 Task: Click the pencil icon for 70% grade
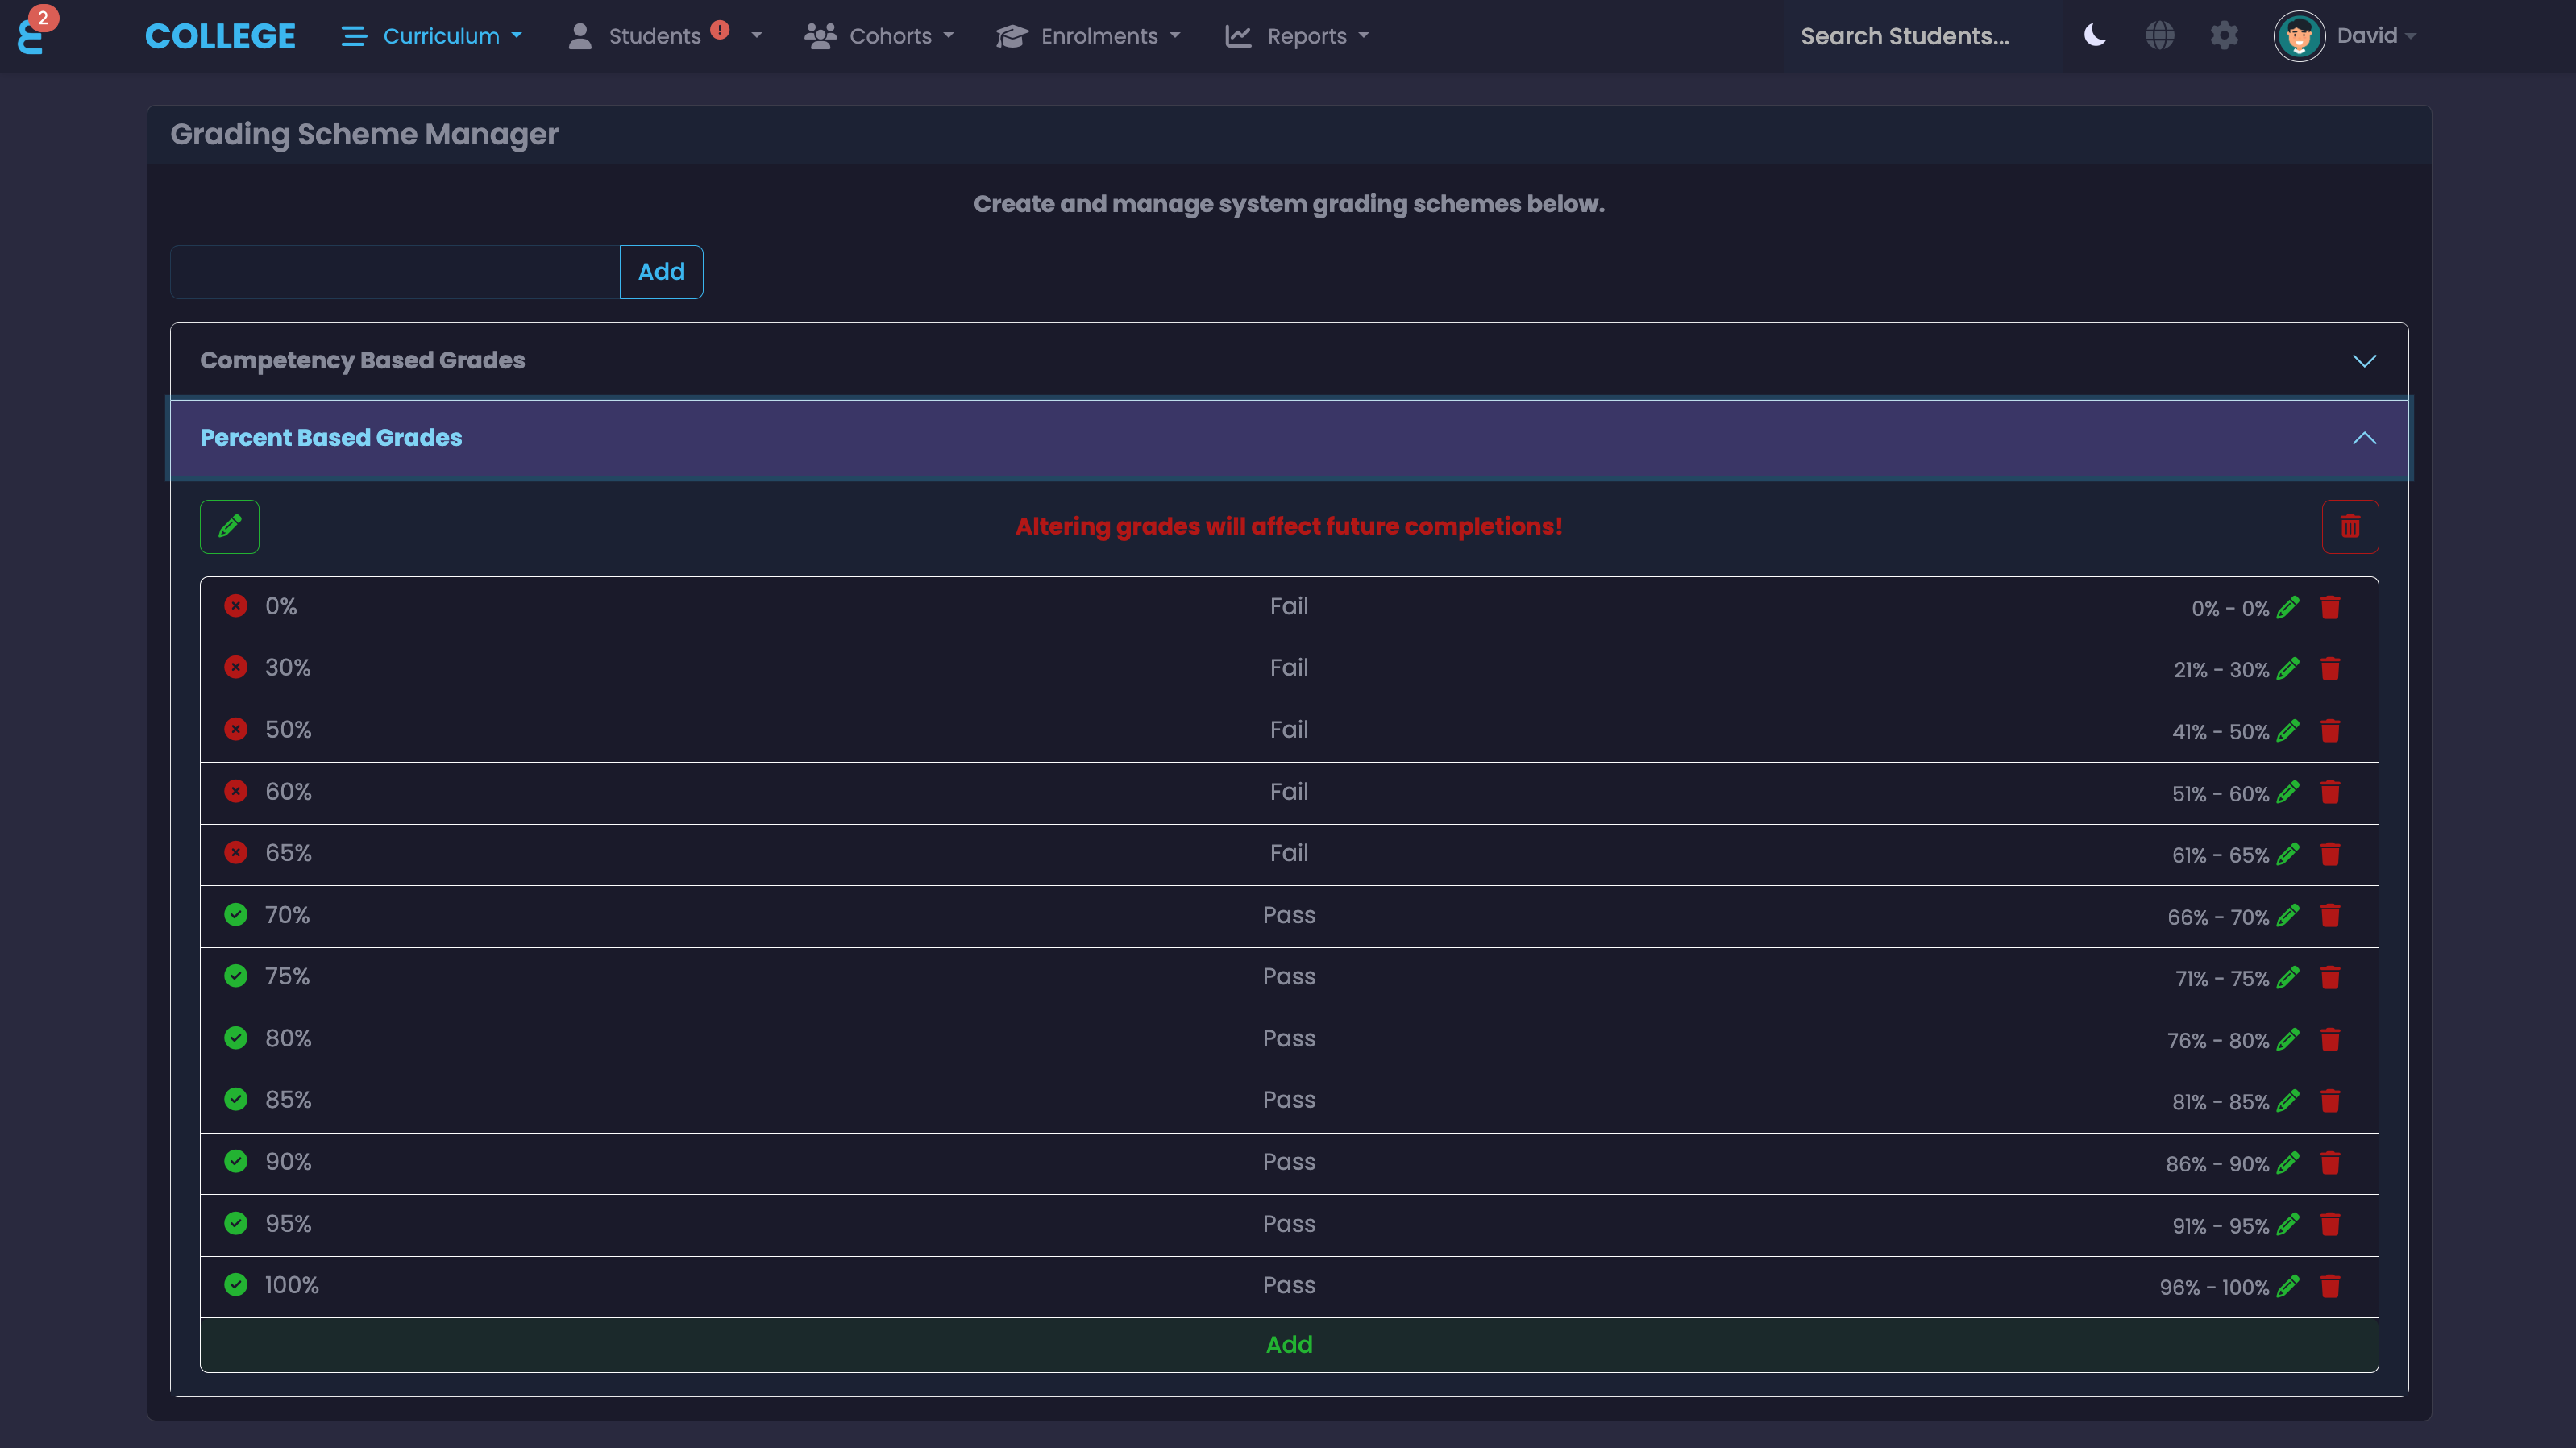[2288, 915]
